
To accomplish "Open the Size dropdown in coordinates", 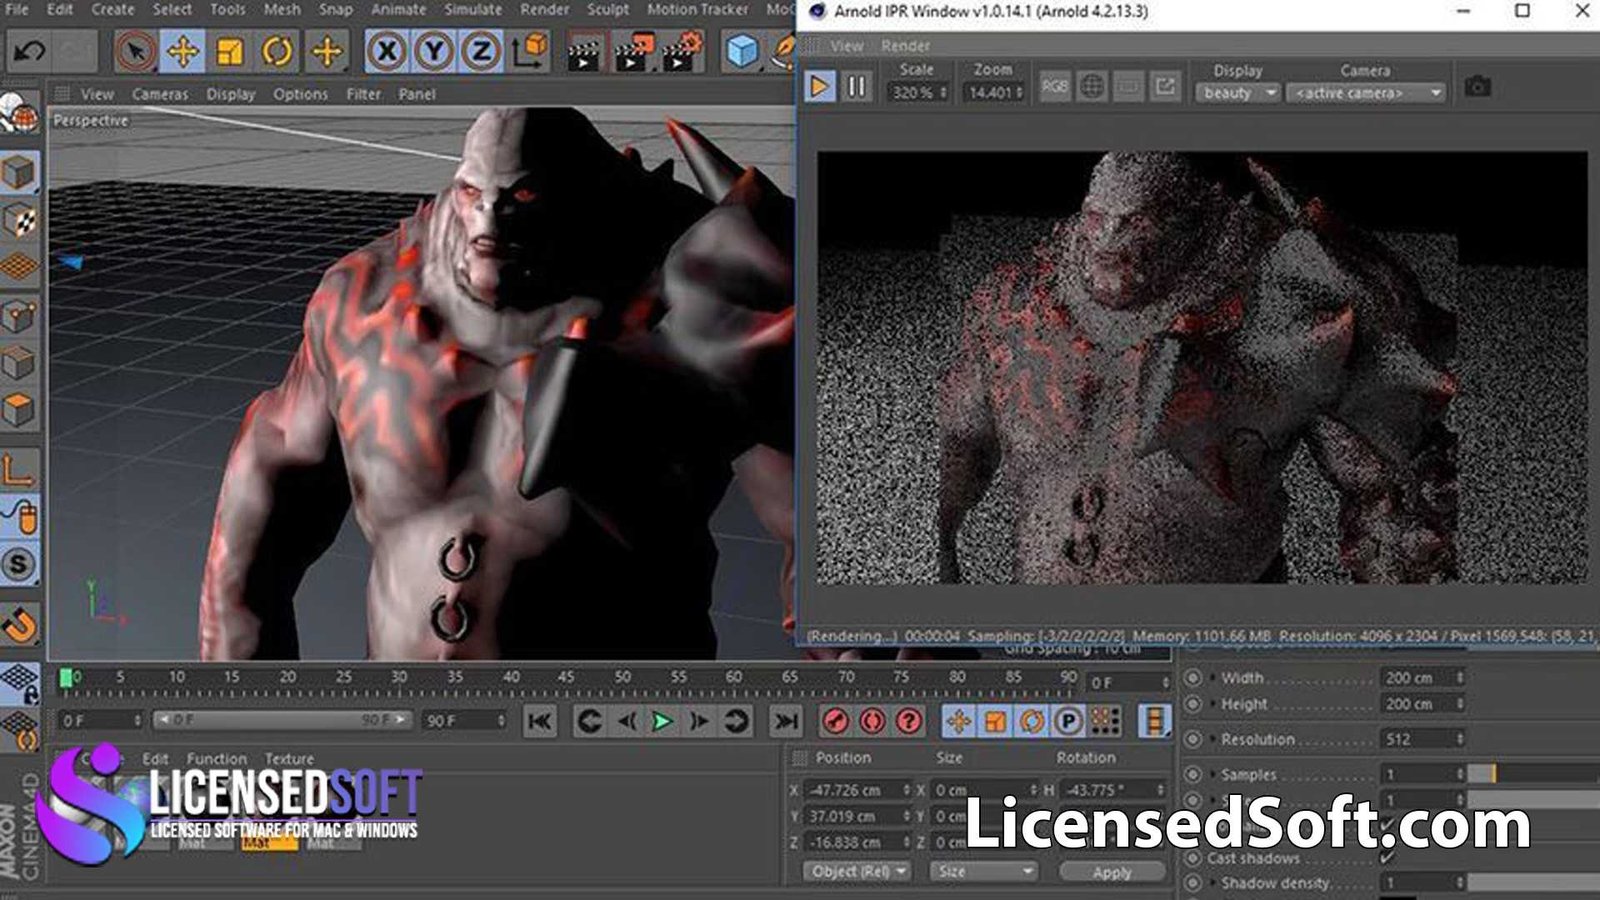I will (x=984, y=872).
